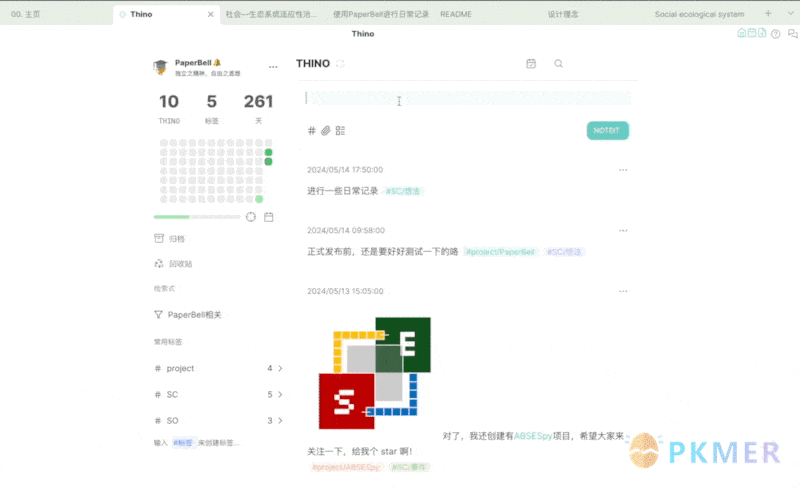Click the 2024/05/14 09:58:00 timestamp
The width and height of the screenshot is (800, 492).
click(x=346, y=231)
